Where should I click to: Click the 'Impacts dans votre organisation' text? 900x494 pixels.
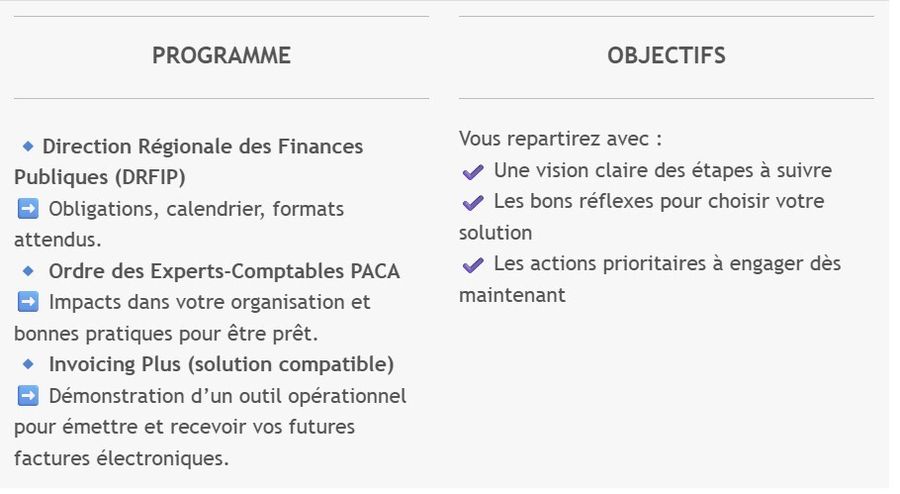[x=209, y=302]
